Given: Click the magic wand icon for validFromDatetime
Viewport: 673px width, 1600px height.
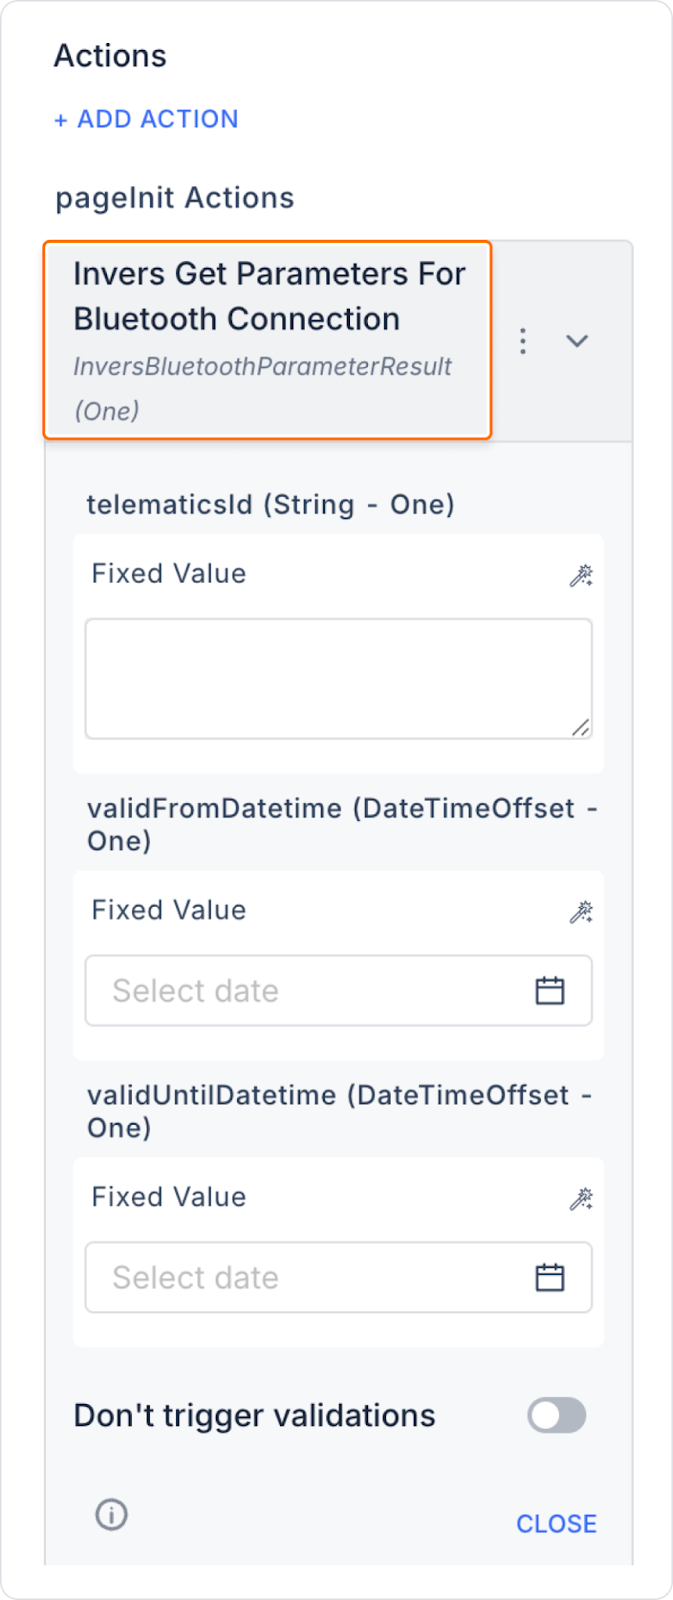Looking at the screenshot, I should (x=581, y=912).
